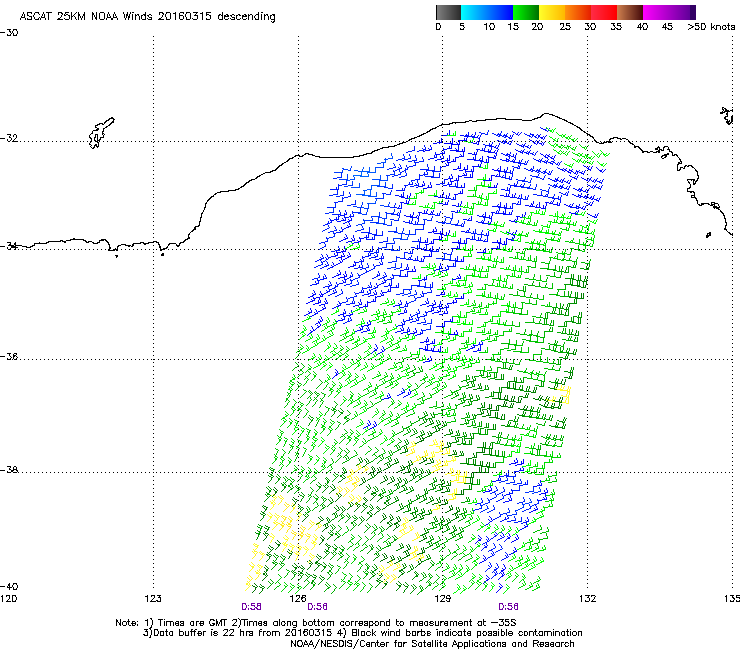Click the '126' longitude axis label
This screenshot has height=650, width=740.
click(x=298, y=599)
